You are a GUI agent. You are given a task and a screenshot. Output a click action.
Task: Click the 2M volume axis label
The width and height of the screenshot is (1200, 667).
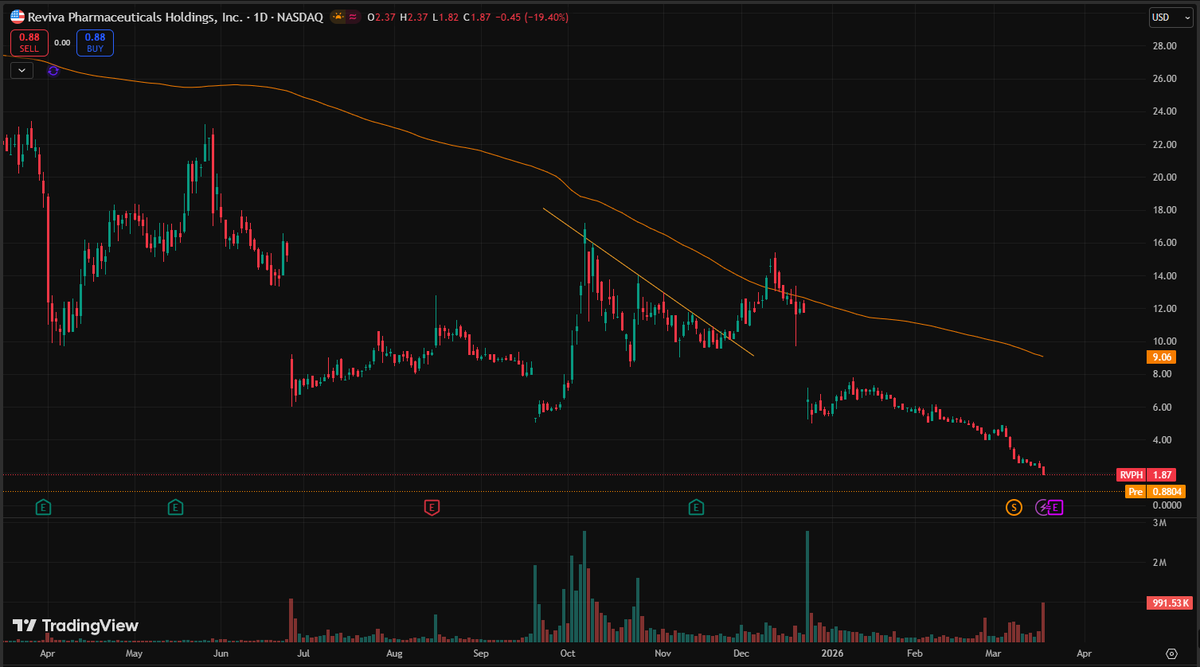pos(1157,563)
